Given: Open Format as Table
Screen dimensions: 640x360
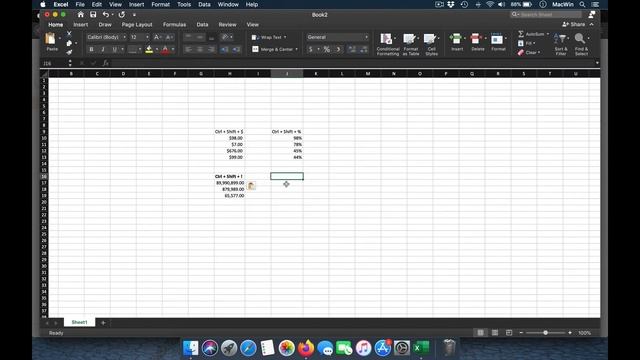Looking at the screenshot, I should 410,44.
